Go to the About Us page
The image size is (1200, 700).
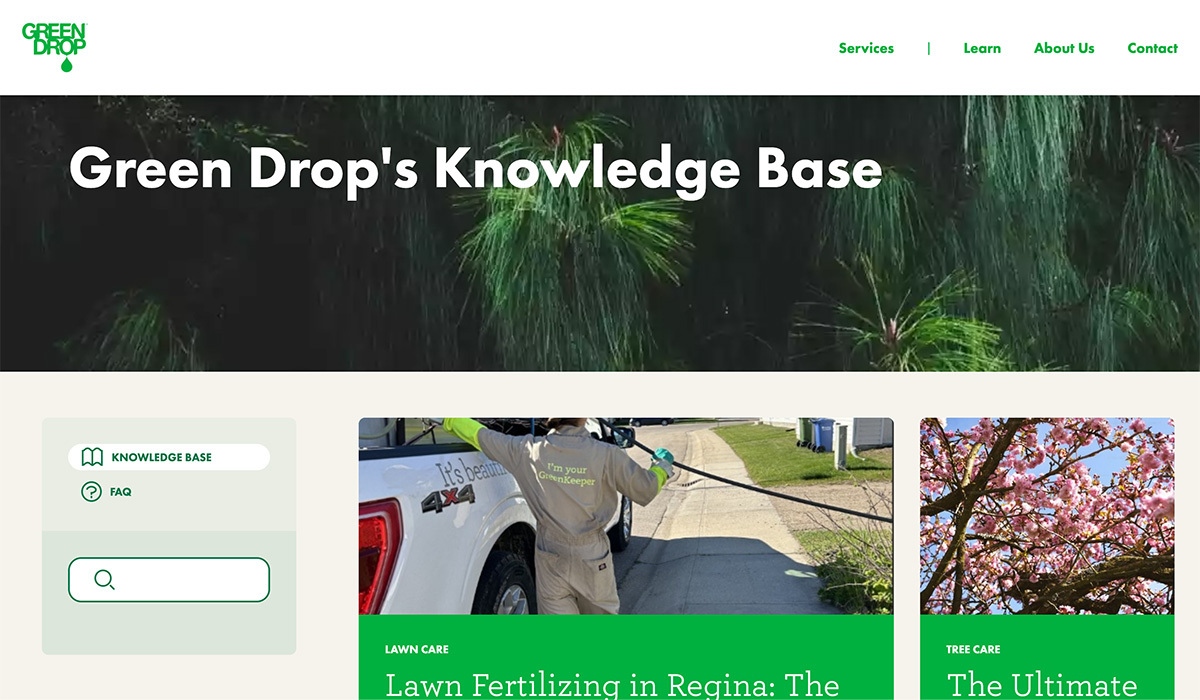[x=1064, y=48]
